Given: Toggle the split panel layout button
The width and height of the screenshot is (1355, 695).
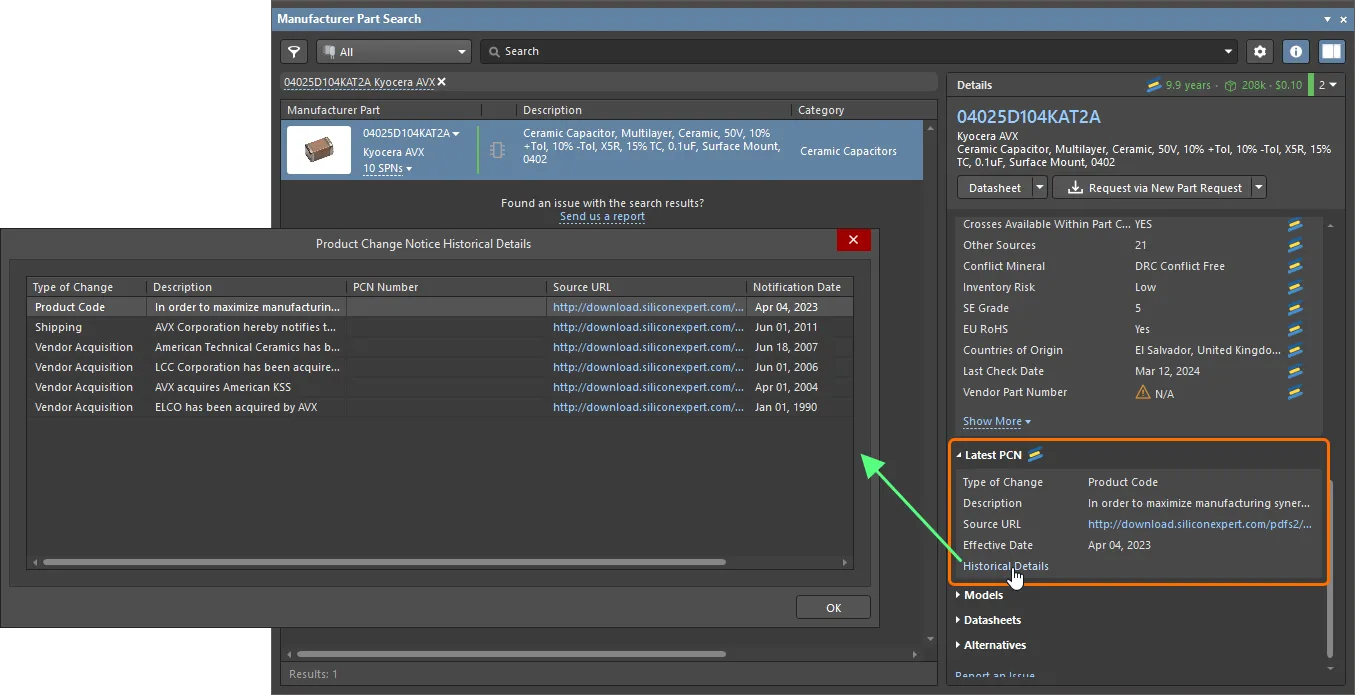Looking at the screenshot, I should 1330,52.
